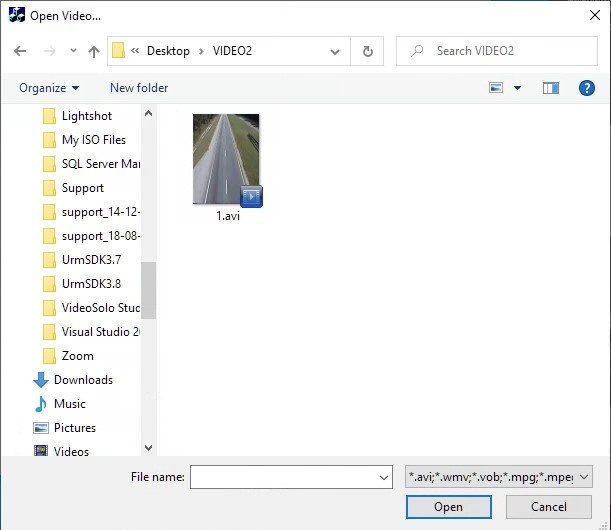611x530 pixels.
Task: Toggle the preview pane
Action: 551,88
